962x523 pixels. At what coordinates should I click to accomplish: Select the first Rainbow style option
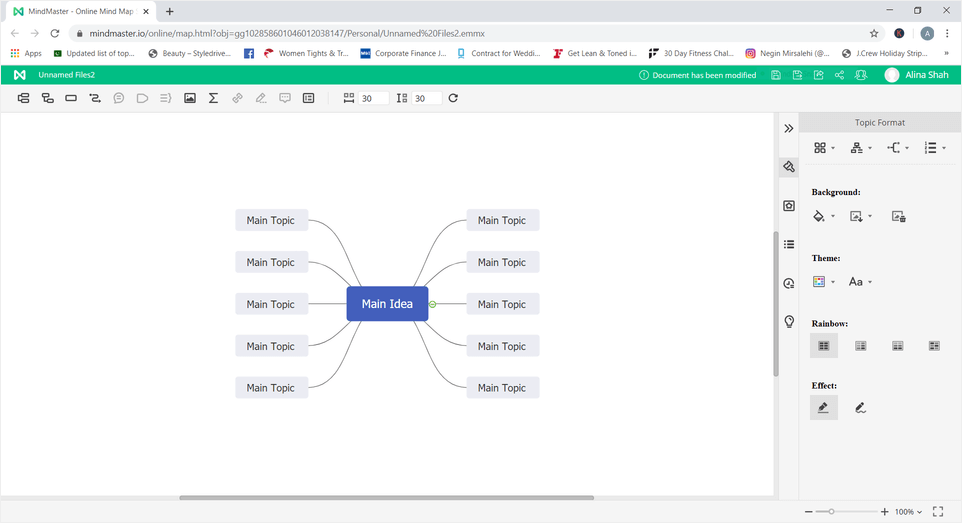tap(824, 346)
